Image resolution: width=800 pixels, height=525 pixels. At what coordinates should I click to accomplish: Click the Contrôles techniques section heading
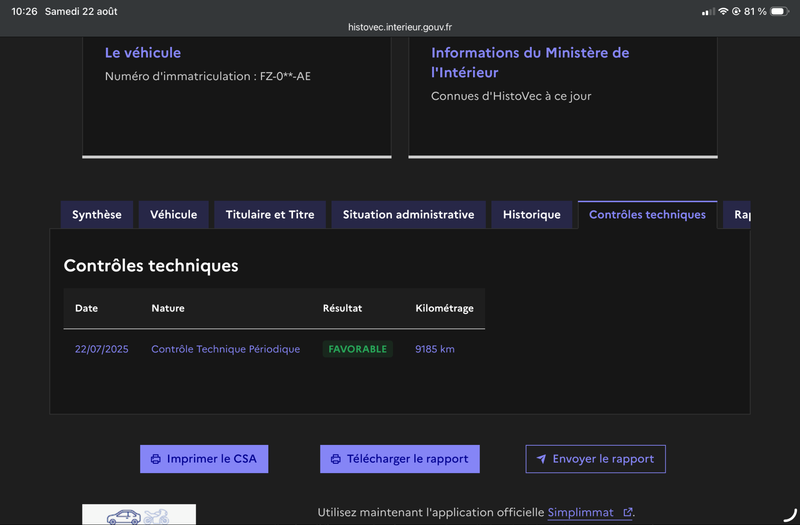151,266
